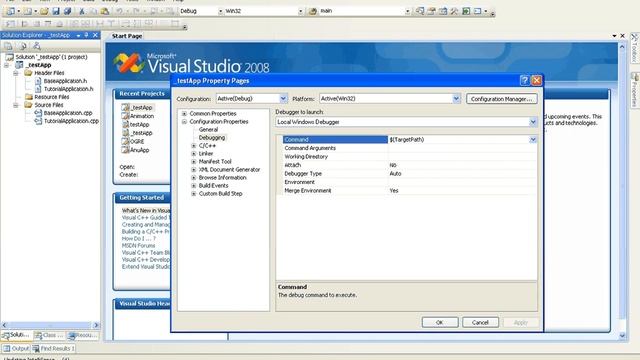Click the New Project toolbar icon
Image resolution: width=640 pixels, height=360 pixels.
11,11
